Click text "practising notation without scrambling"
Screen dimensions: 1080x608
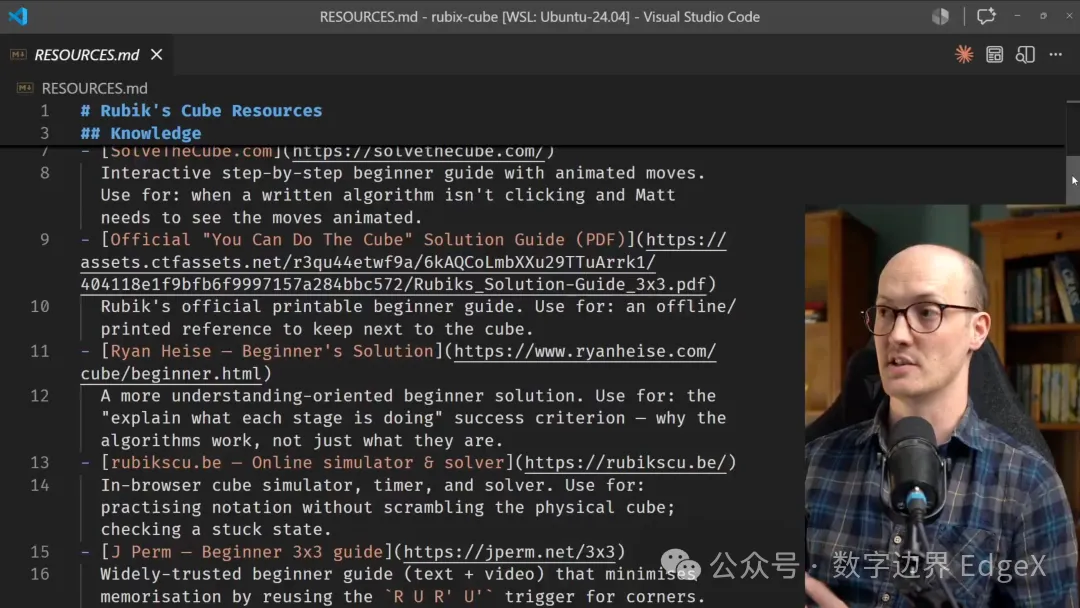[x=292, y=507]
